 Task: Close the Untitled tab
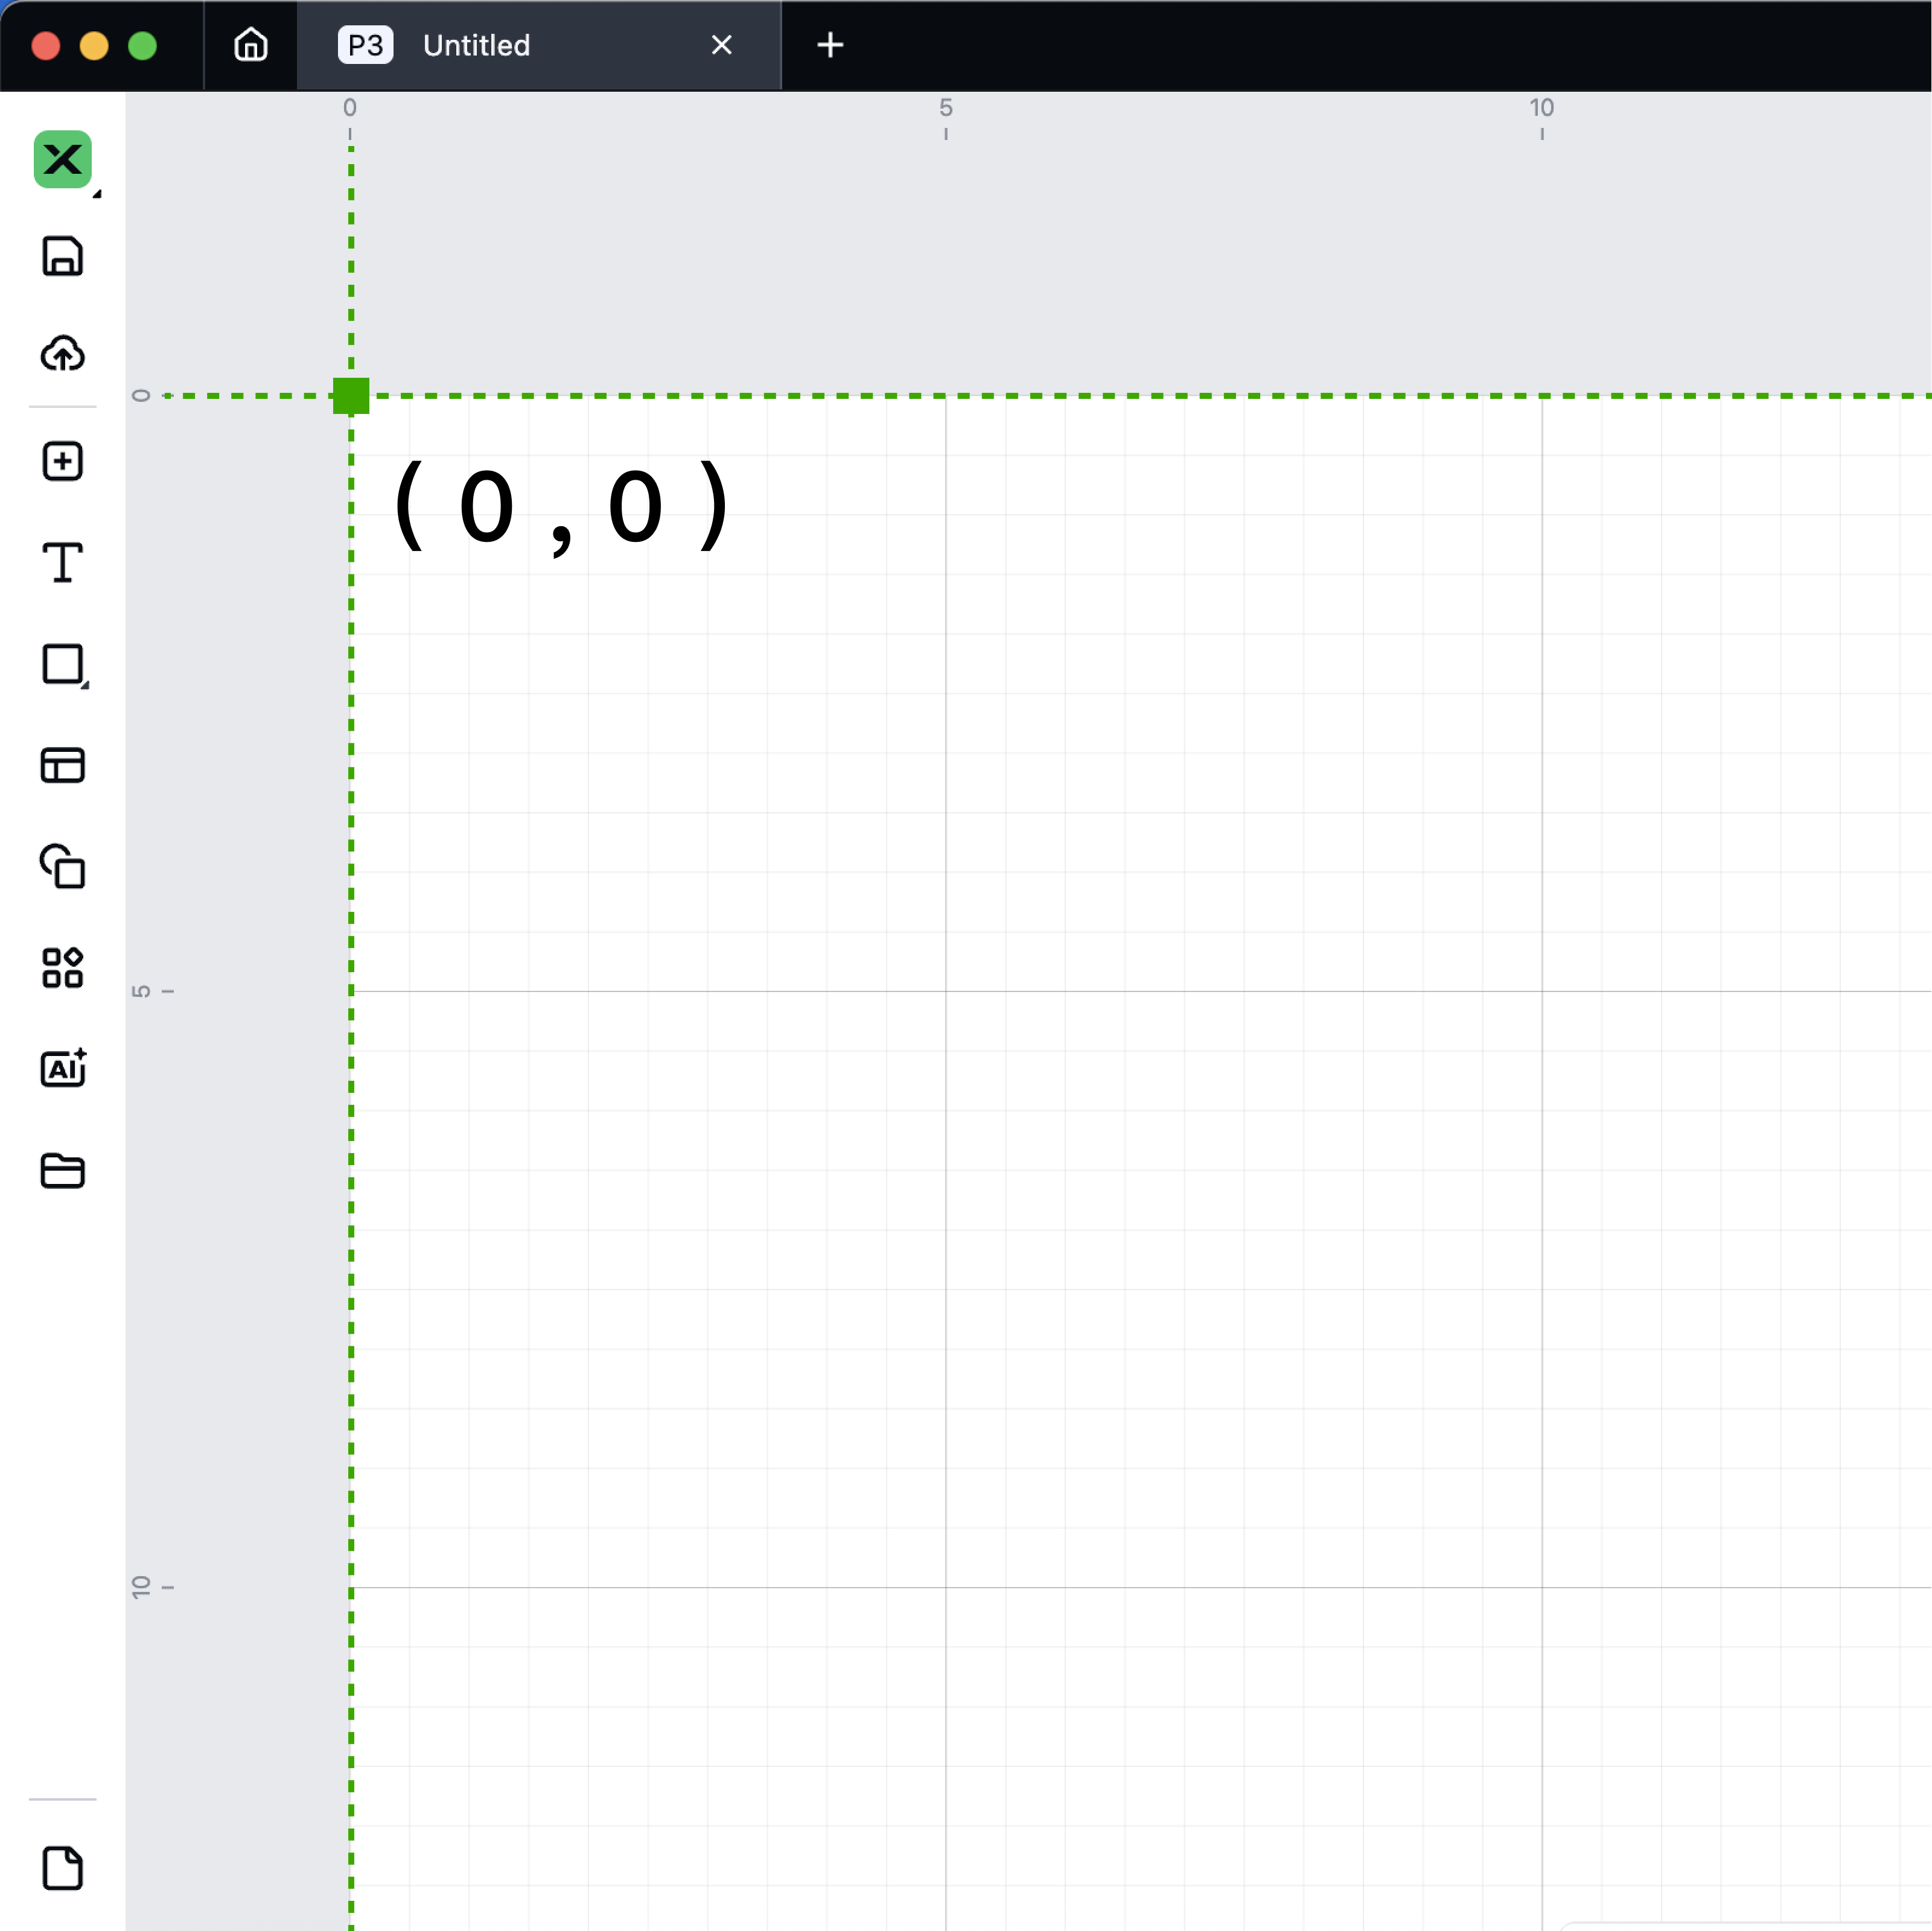721,45
